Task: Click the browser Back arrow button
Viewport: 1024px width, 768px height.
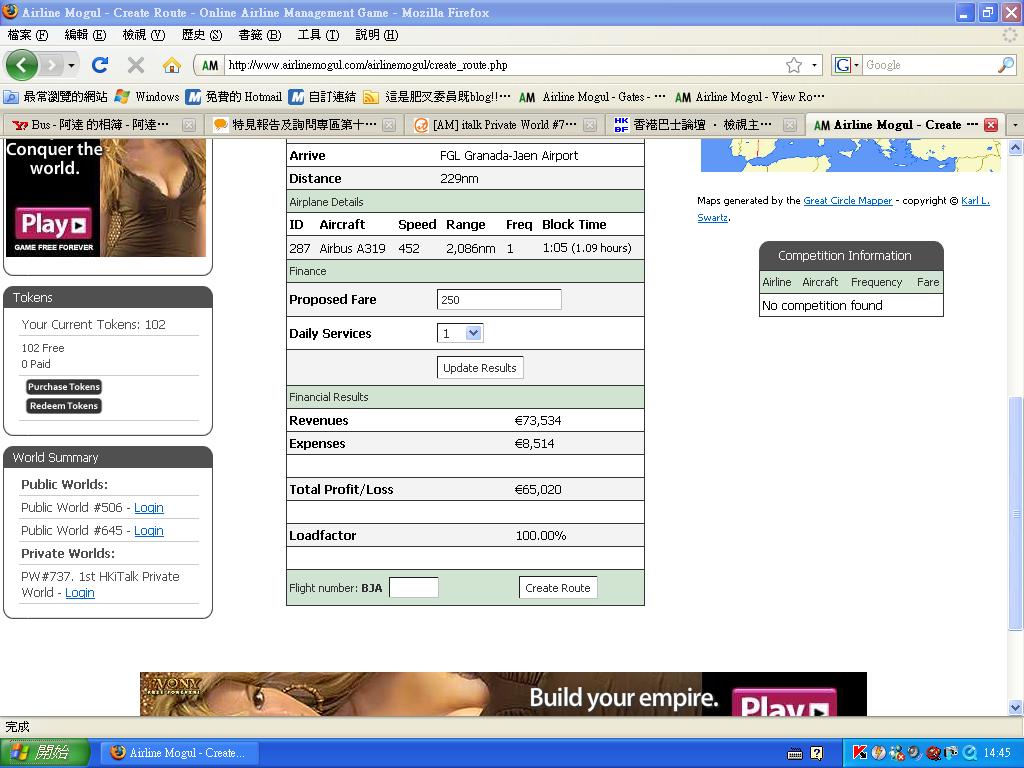Action: (x=22, y=65)
